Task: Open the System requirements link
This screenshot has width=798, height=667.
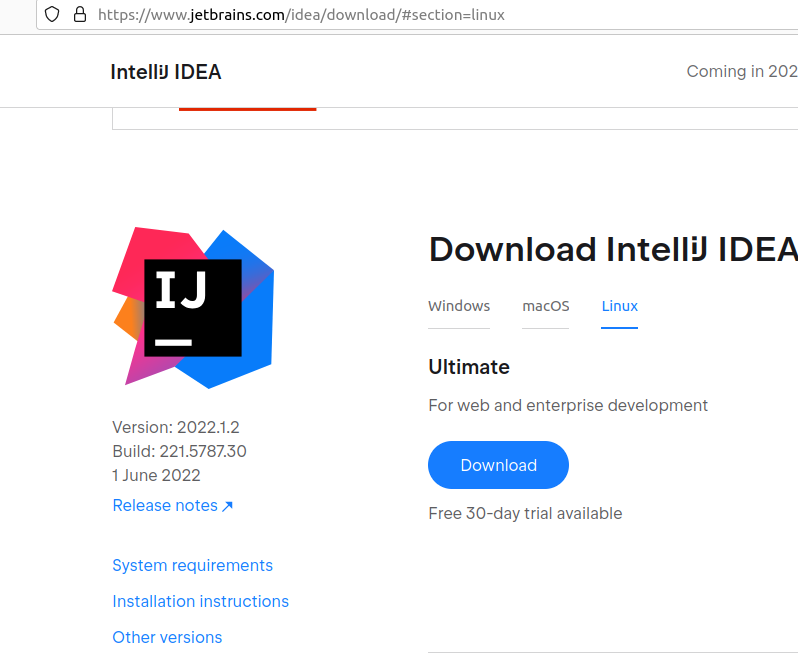Action: coord(192,566)
